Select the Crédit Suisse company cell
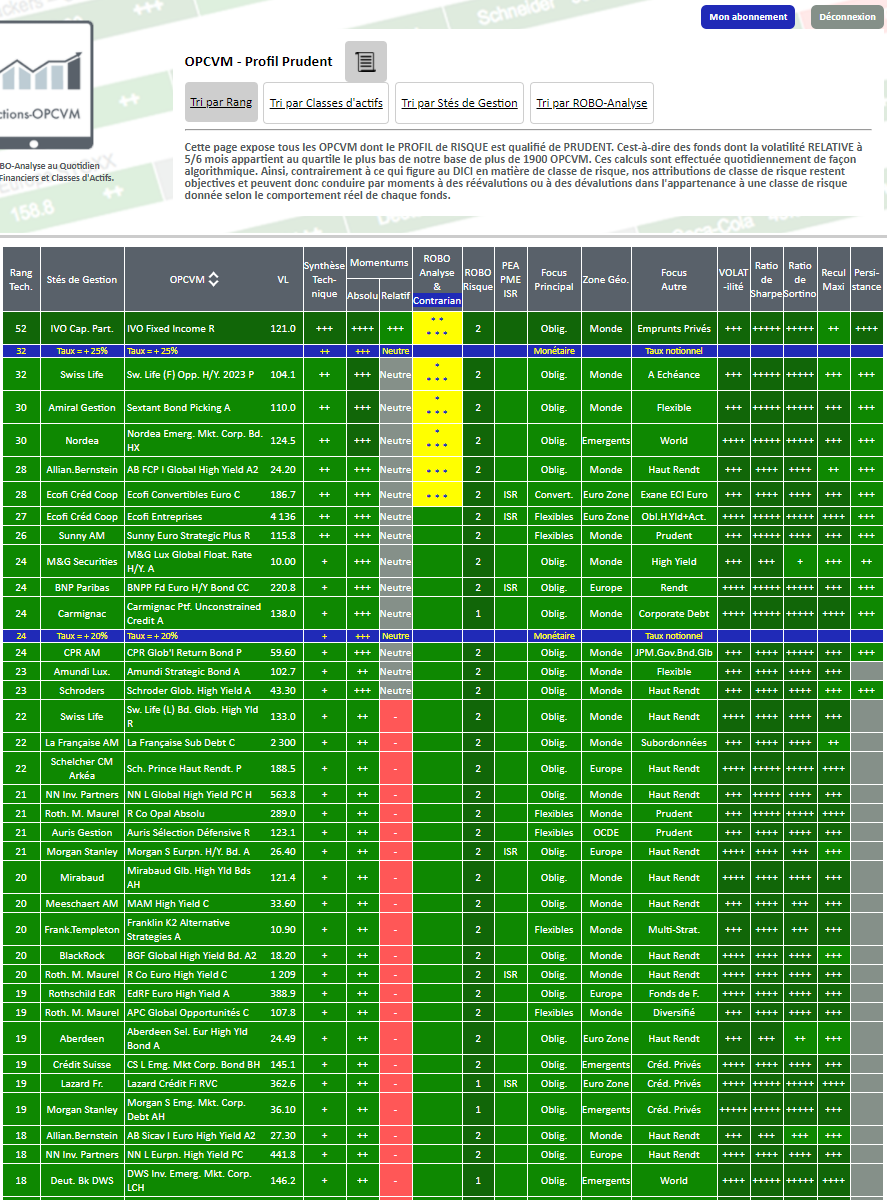Screen dimensions: 887x1200 tap(82, 1065)
